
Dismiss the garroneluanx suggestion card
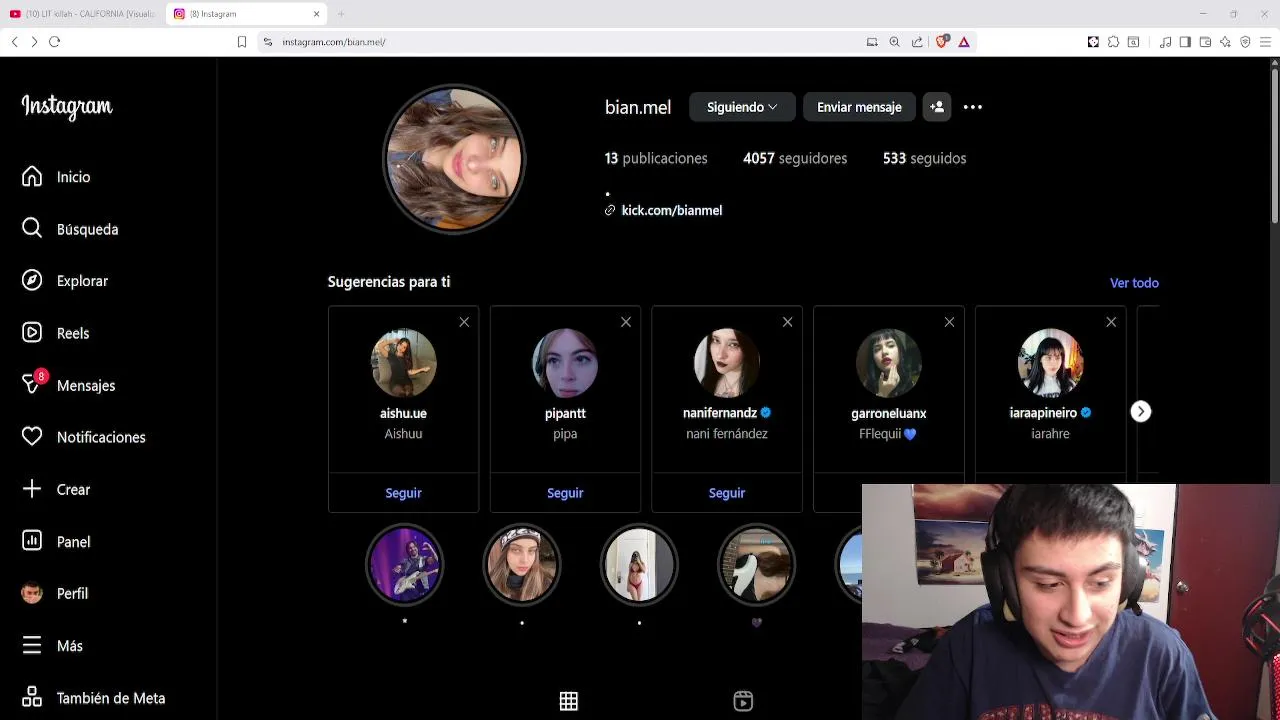click(x=950, y=322)
